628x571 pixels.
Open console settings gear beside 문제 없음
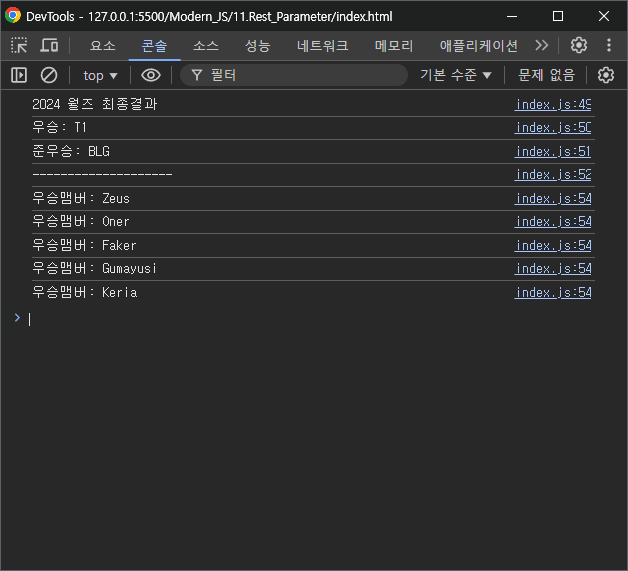(x=606, y=75)
